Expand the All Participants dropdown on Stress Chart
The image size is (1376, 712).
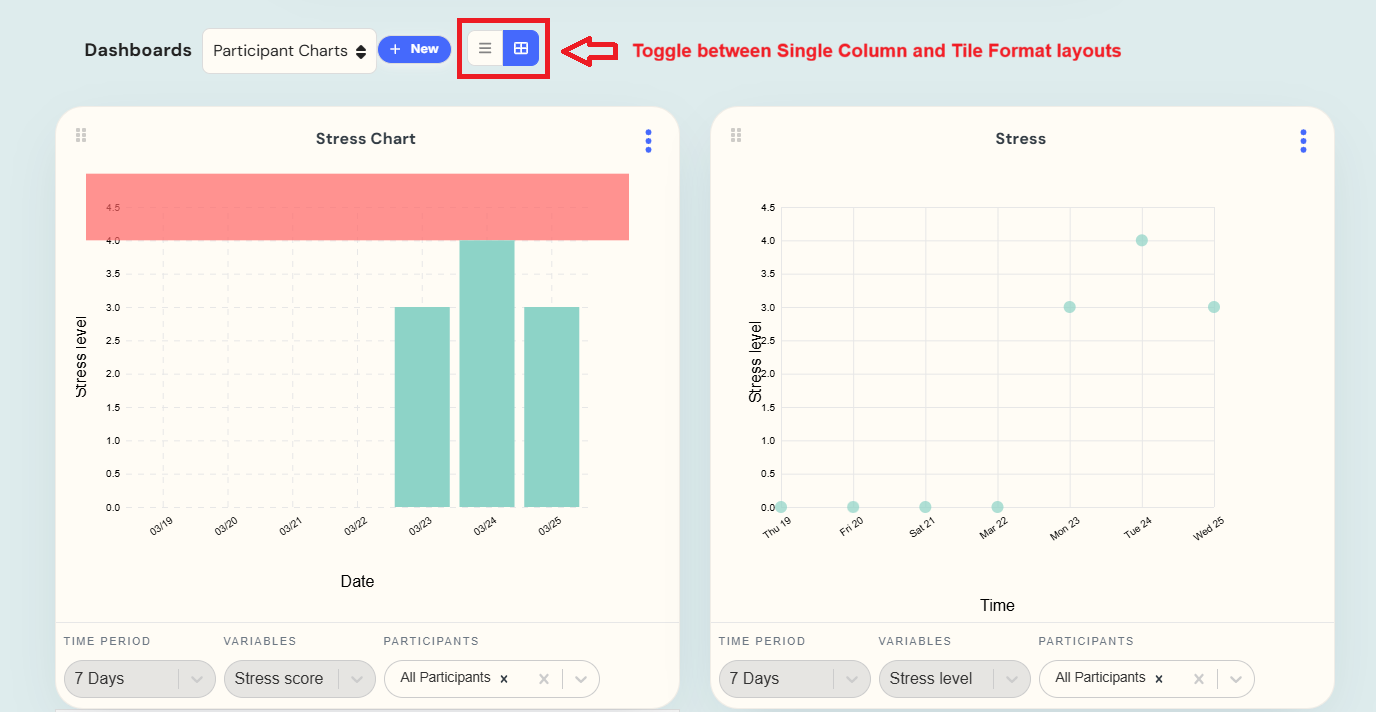click(580, 678)
